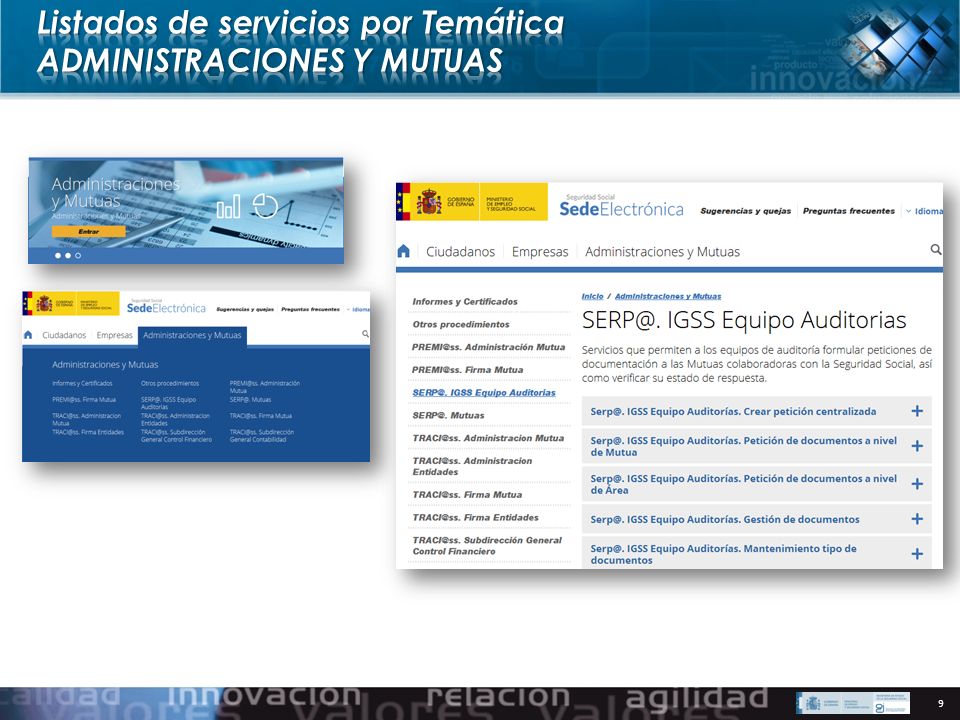Open search with the magnifier in the large page

click(x=936, y=249)
